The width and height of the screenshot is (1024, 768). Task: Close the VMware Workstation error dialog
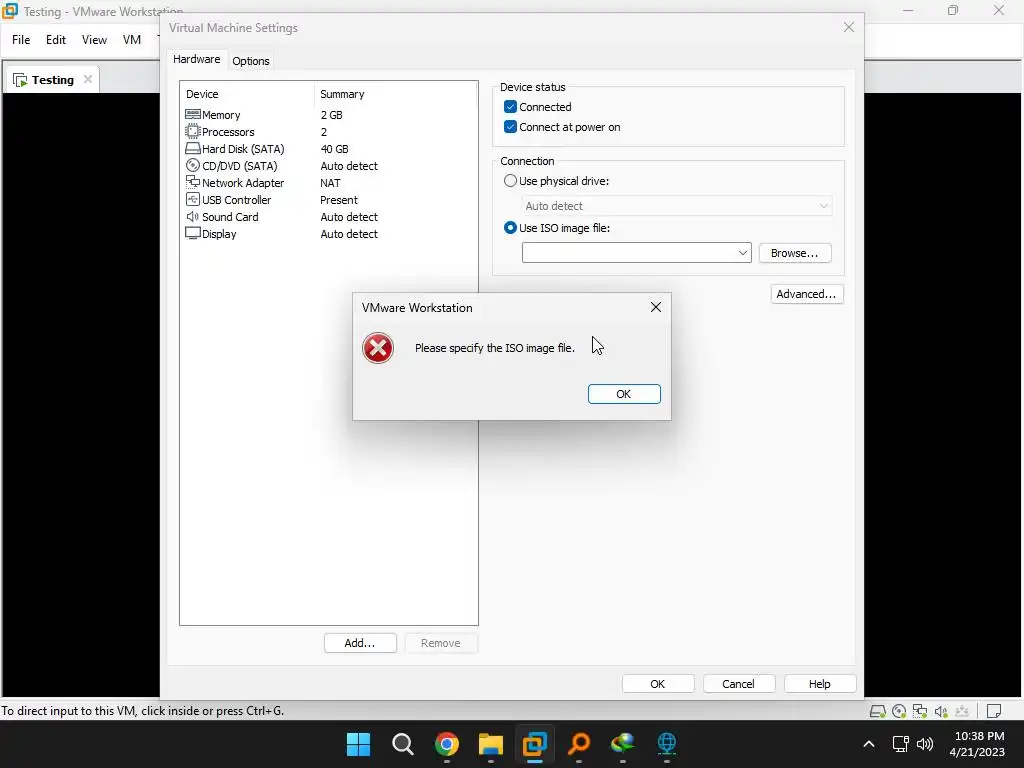pos(656,307)
